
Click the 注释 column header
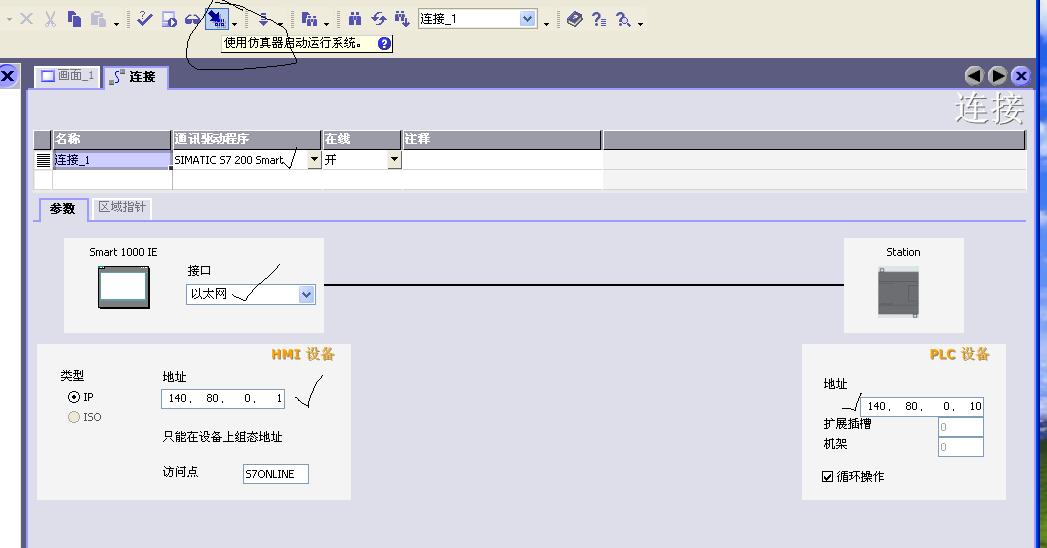tap(501, 139)
